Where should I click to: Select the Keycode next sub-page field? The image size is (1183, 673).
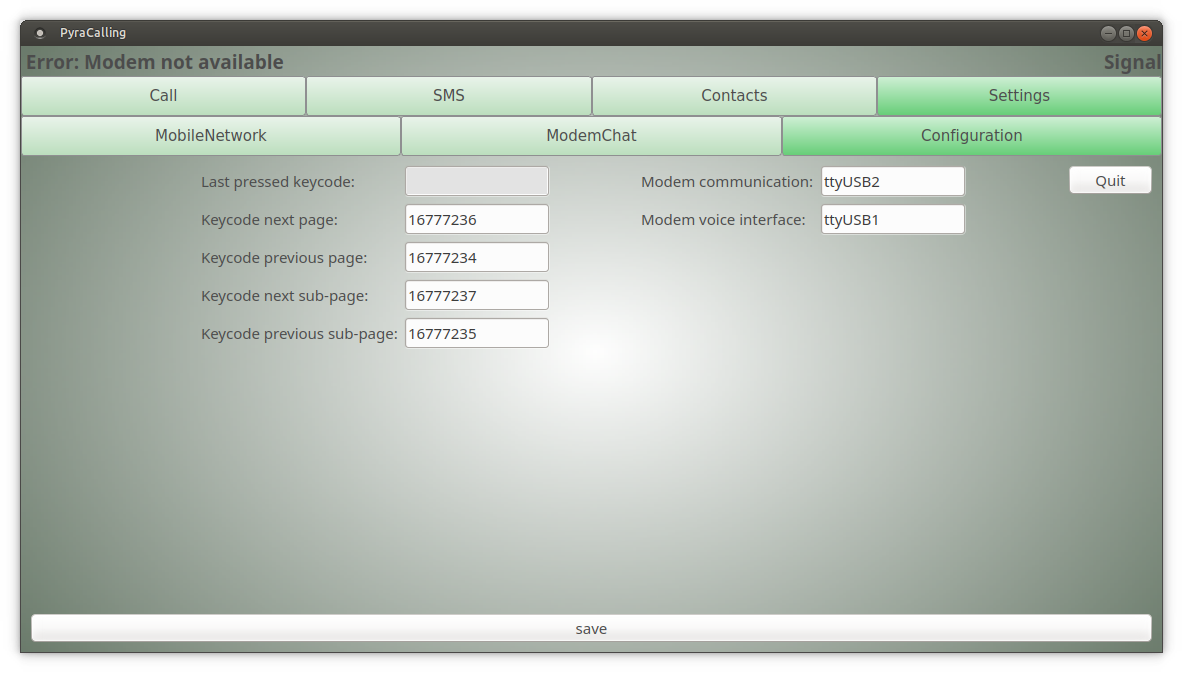tap(477, 296)
